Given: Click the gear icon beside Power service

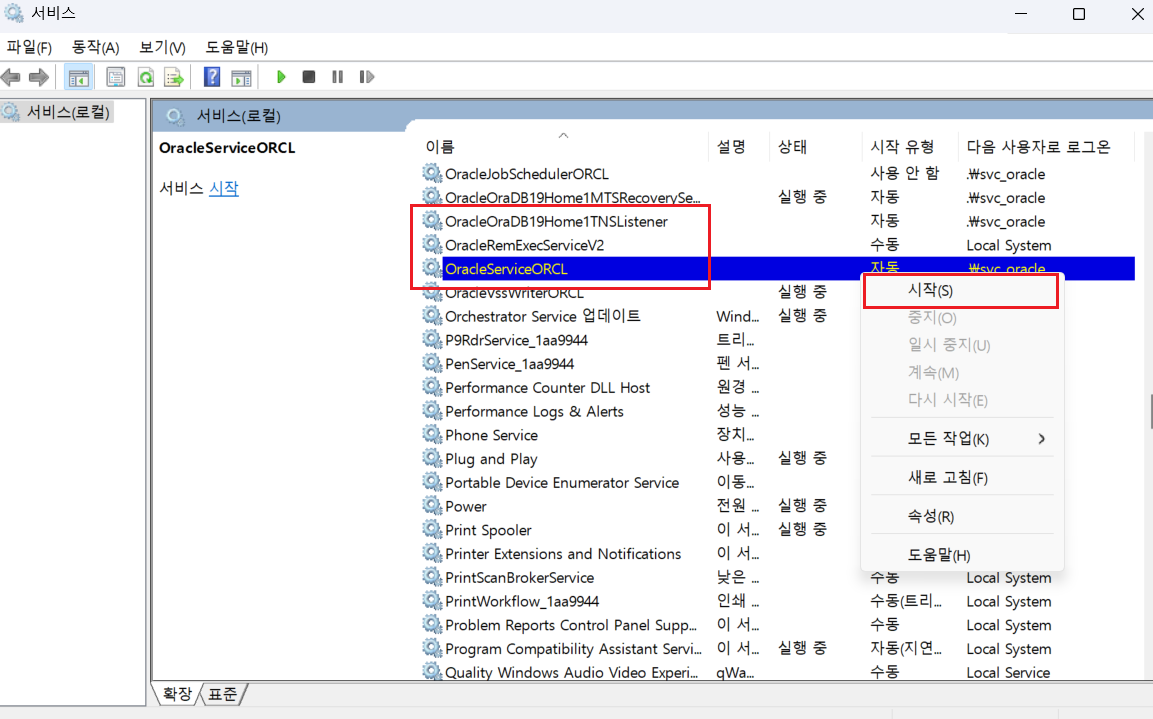Looking at the screenshot, I should coord(432,506).
